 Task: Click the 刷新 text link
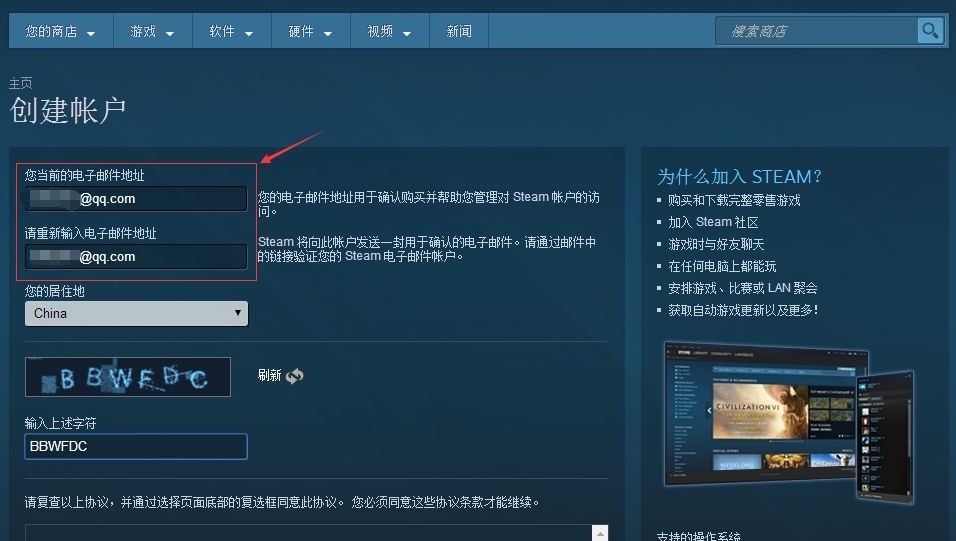tap(269, 376)
